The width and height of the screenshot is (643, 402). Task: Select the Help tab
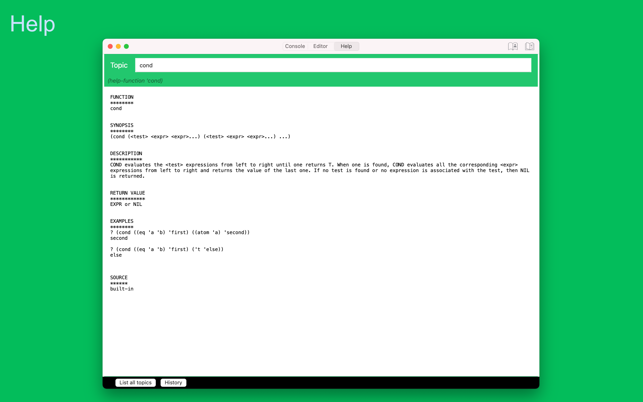click(346, 46)
